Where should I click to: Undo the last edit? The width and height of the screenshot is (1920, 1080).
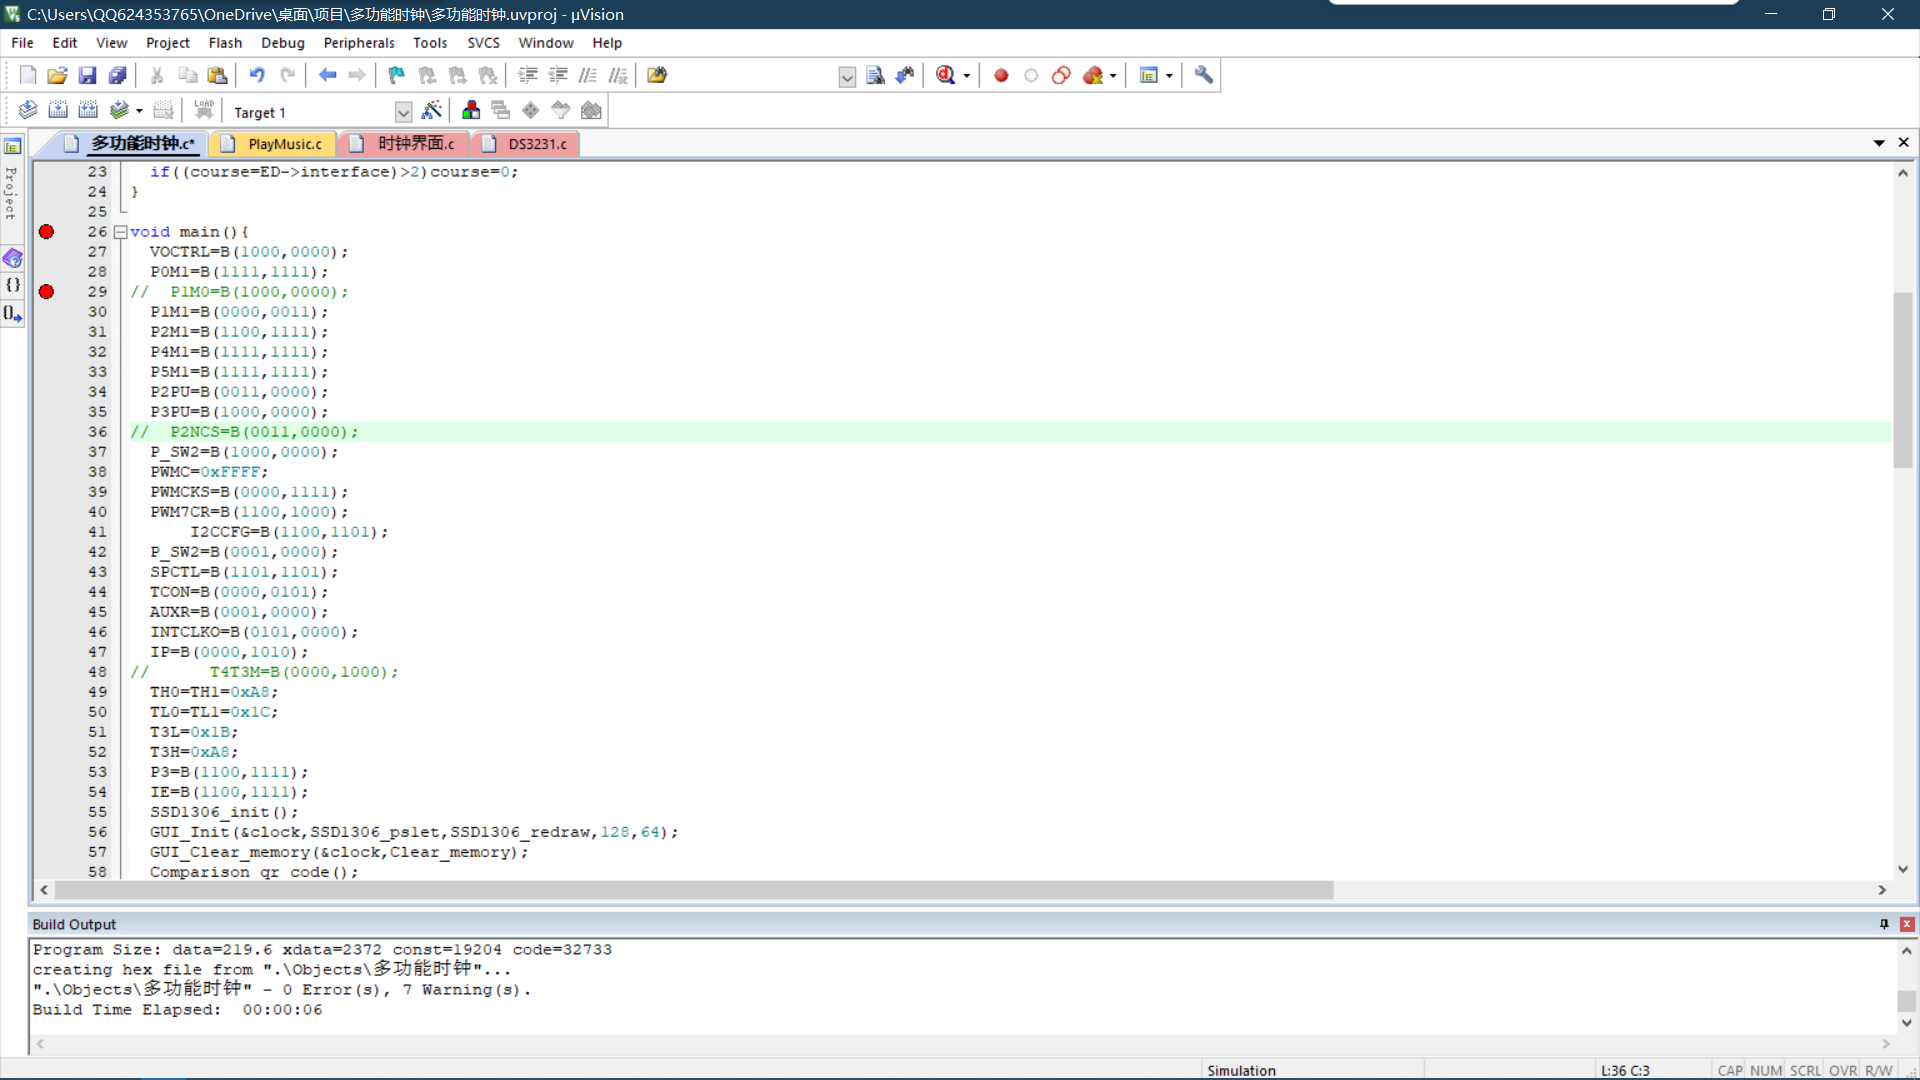(257, 75)
